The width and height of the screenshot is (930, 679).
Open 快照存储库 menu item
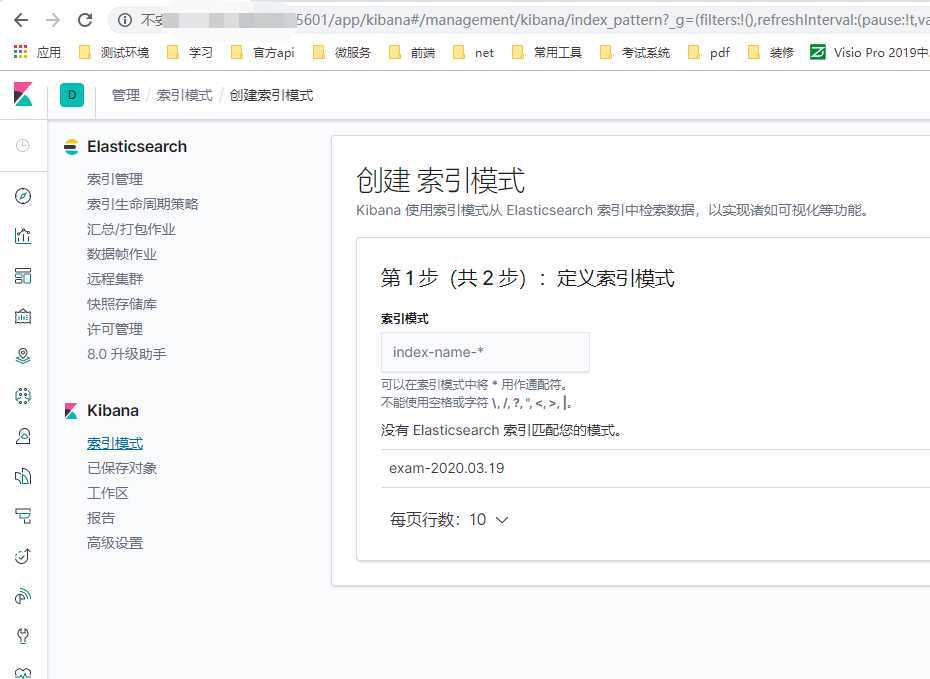click(x=122, y=304)
